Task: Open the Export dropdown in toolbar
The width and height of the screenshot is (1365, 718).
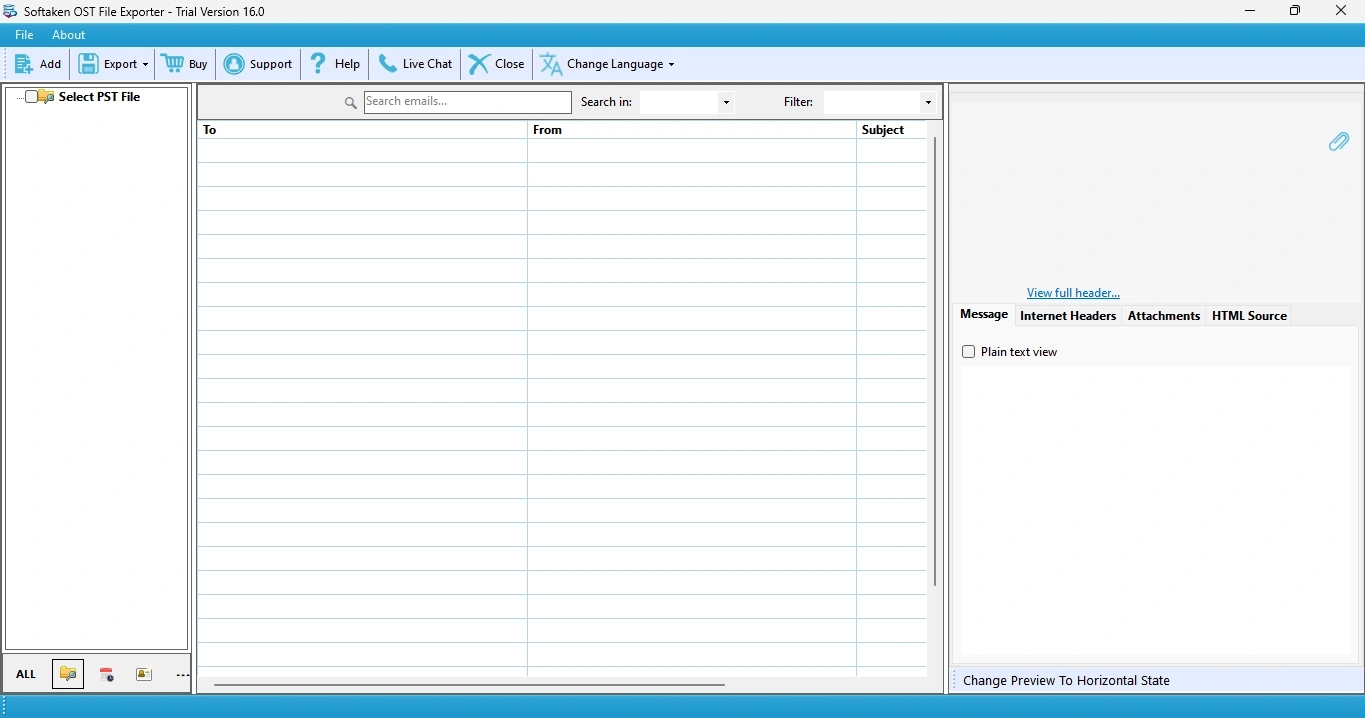Action: click(x=113, y=64)
